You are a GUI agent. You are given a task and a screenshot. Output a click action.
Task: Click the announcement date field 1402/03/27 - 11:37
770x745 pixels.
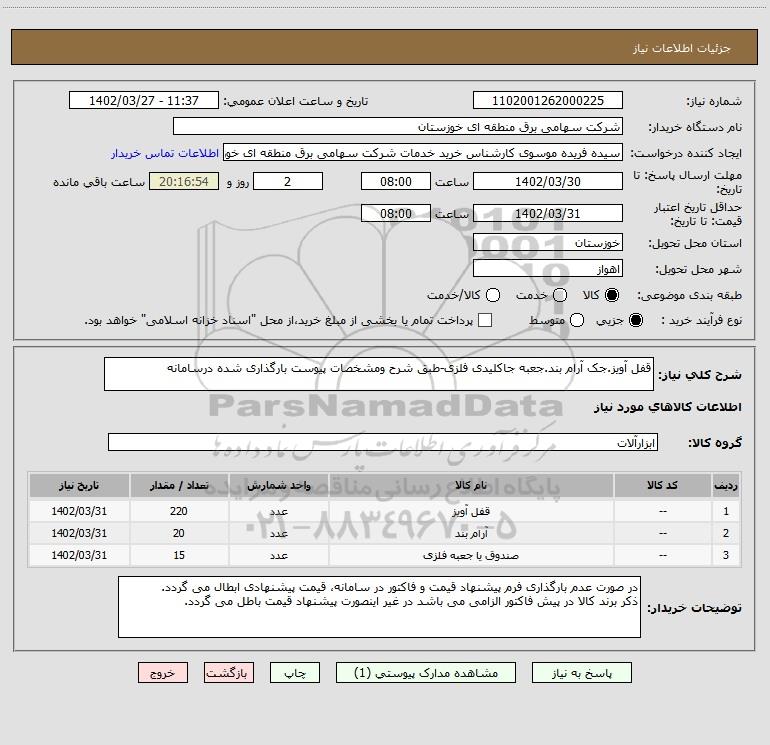point(144,101)
